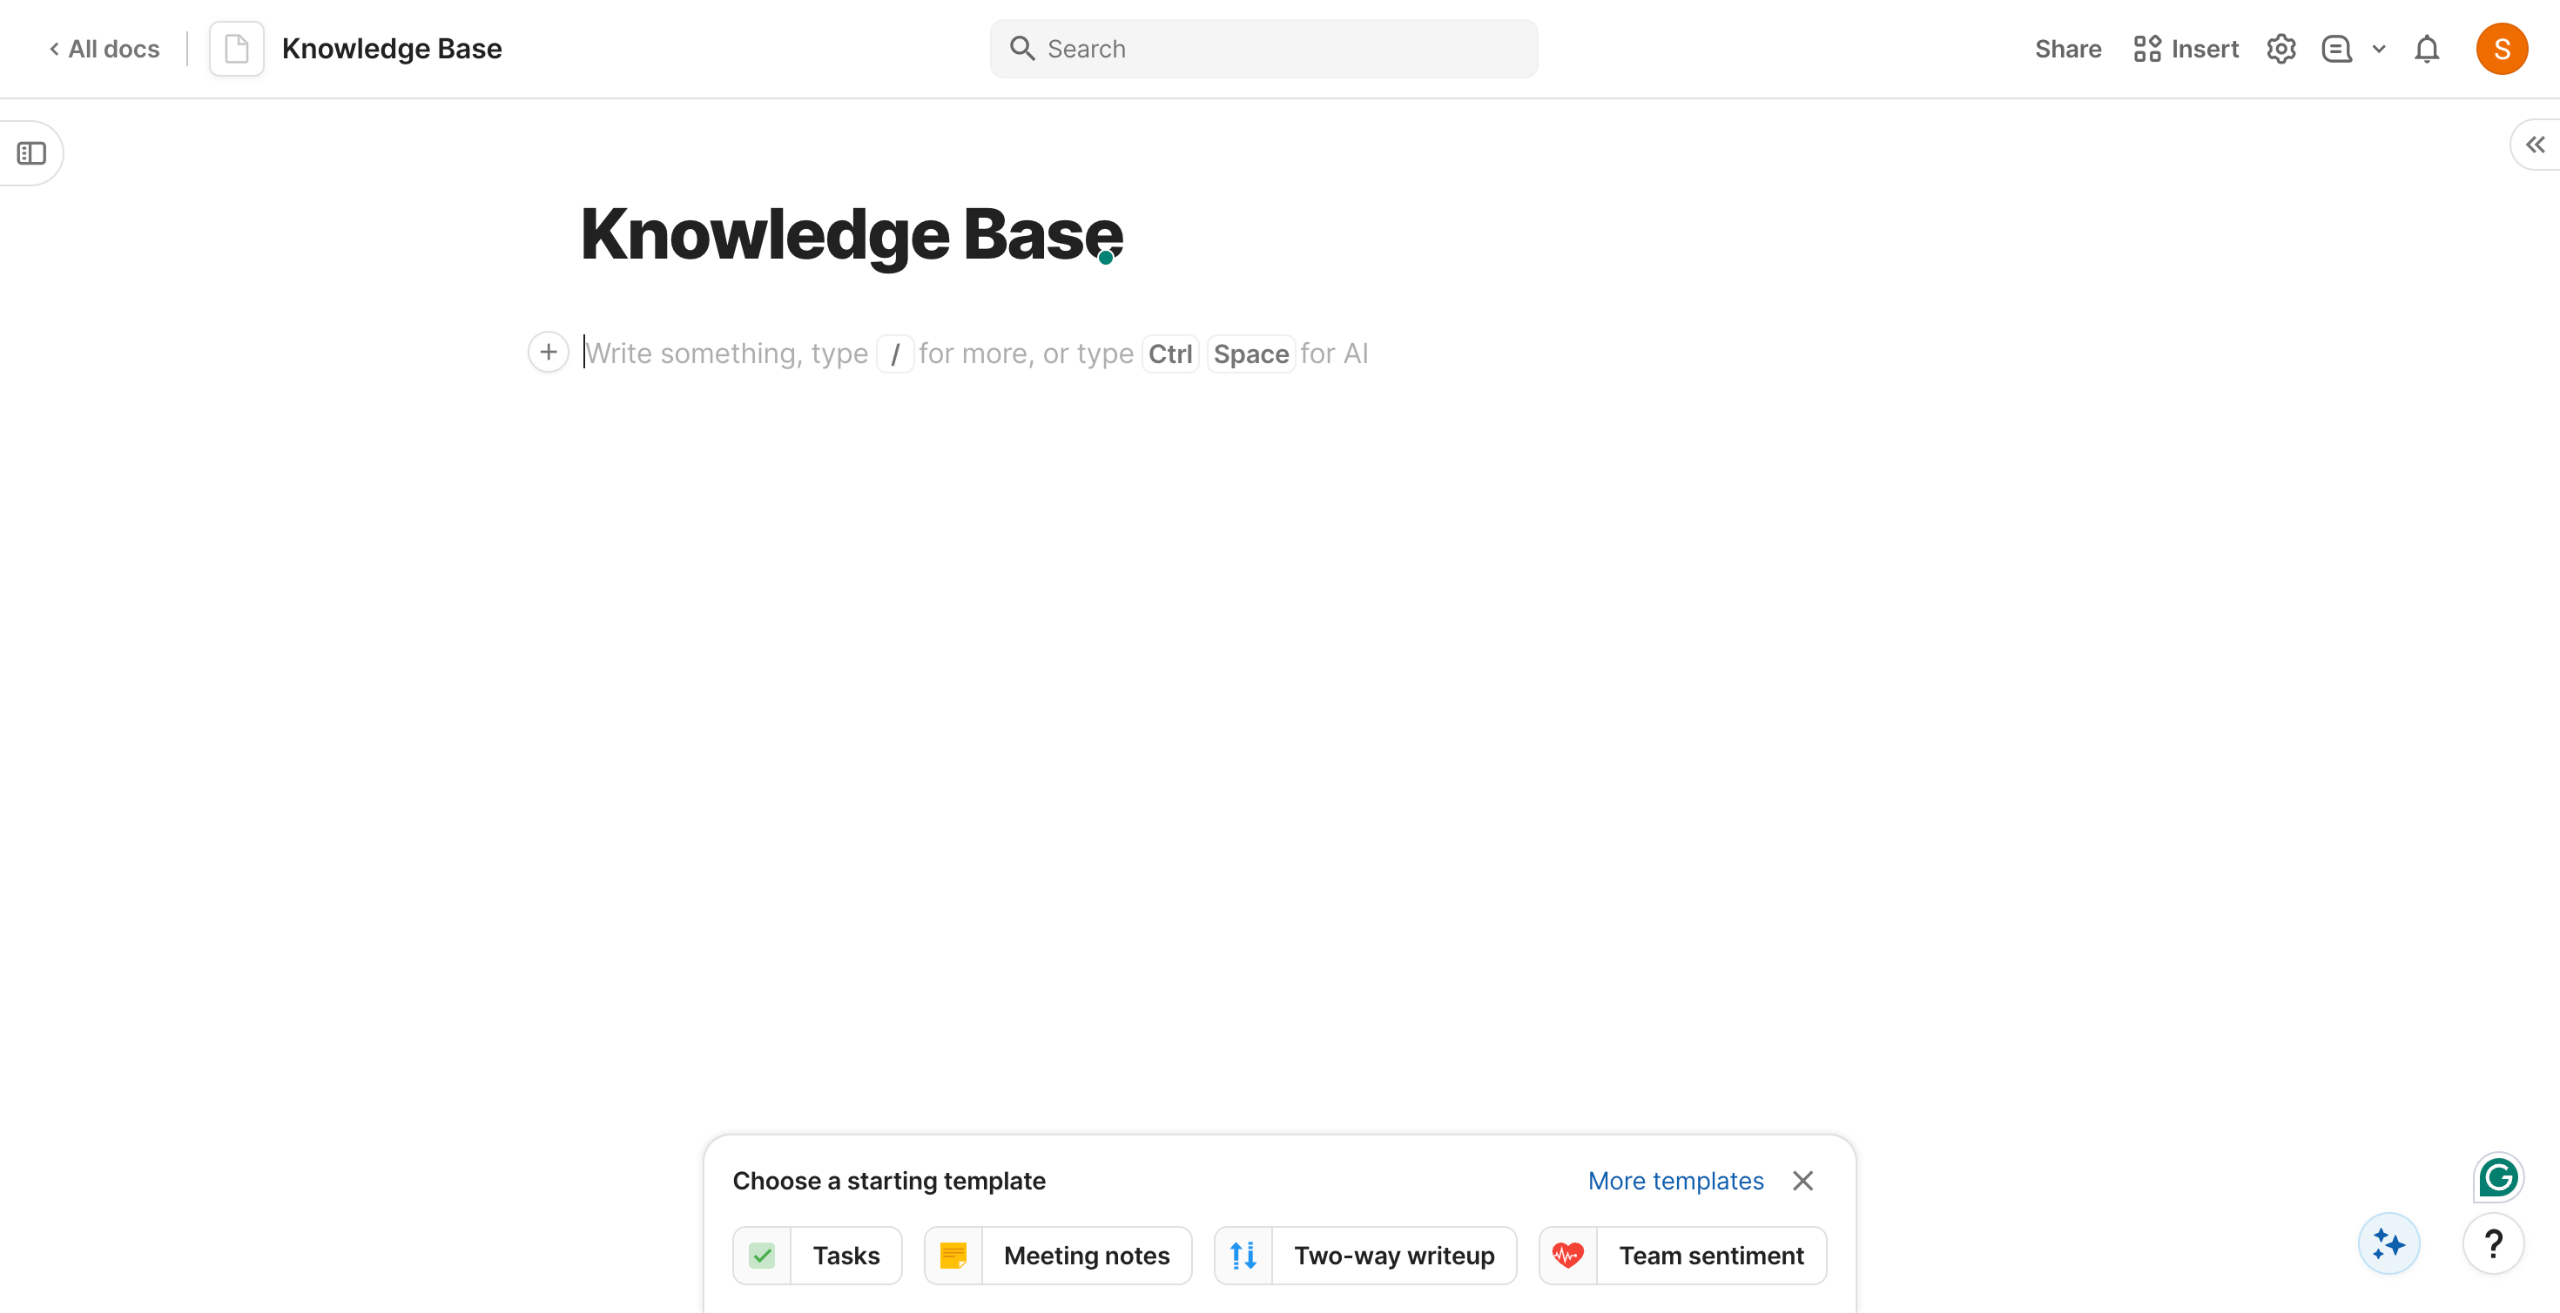This screenshot has height=1313, width=2560.
Task: Choose the Tasks template
Action: tap(817, 1255)
